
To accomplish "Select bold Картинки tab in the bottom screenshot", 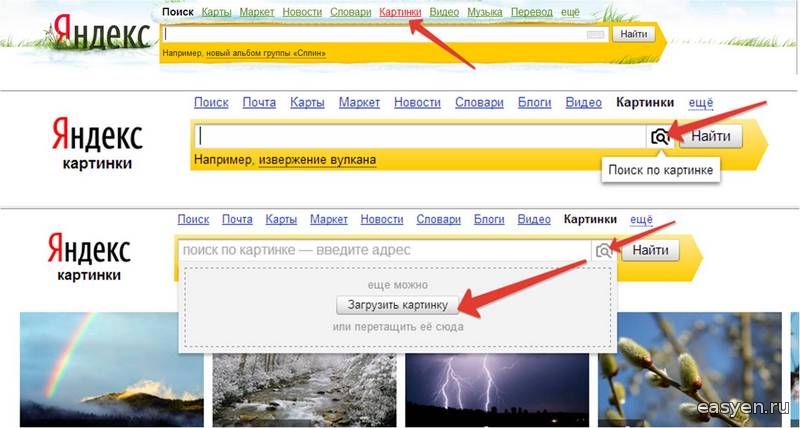I will point(590,219).
